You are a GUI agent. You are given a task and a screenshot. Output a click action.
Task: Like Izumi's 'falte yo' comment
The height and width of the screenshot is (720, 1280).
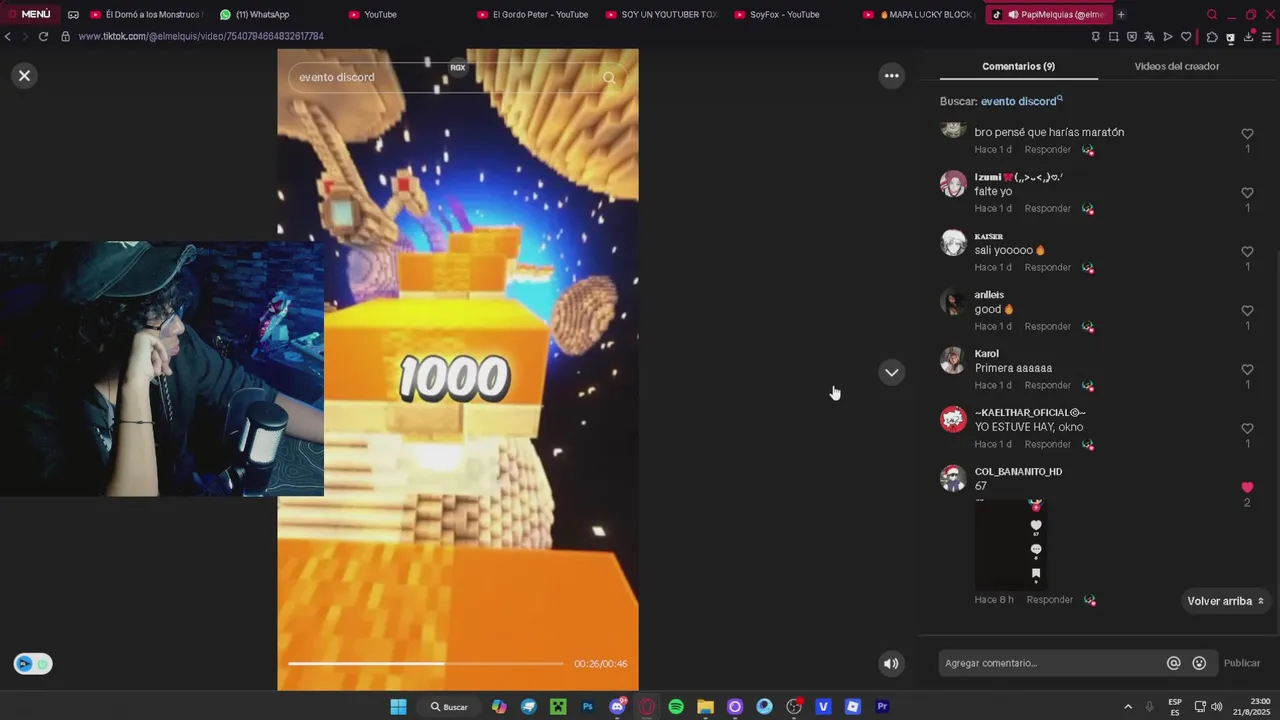tap(1247, 193)
